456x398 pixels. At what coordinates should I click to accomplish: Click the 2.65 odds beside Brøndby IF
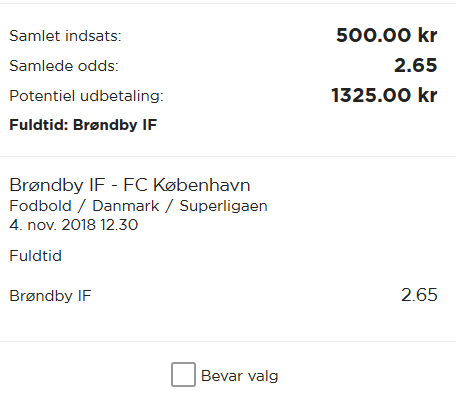419,295
